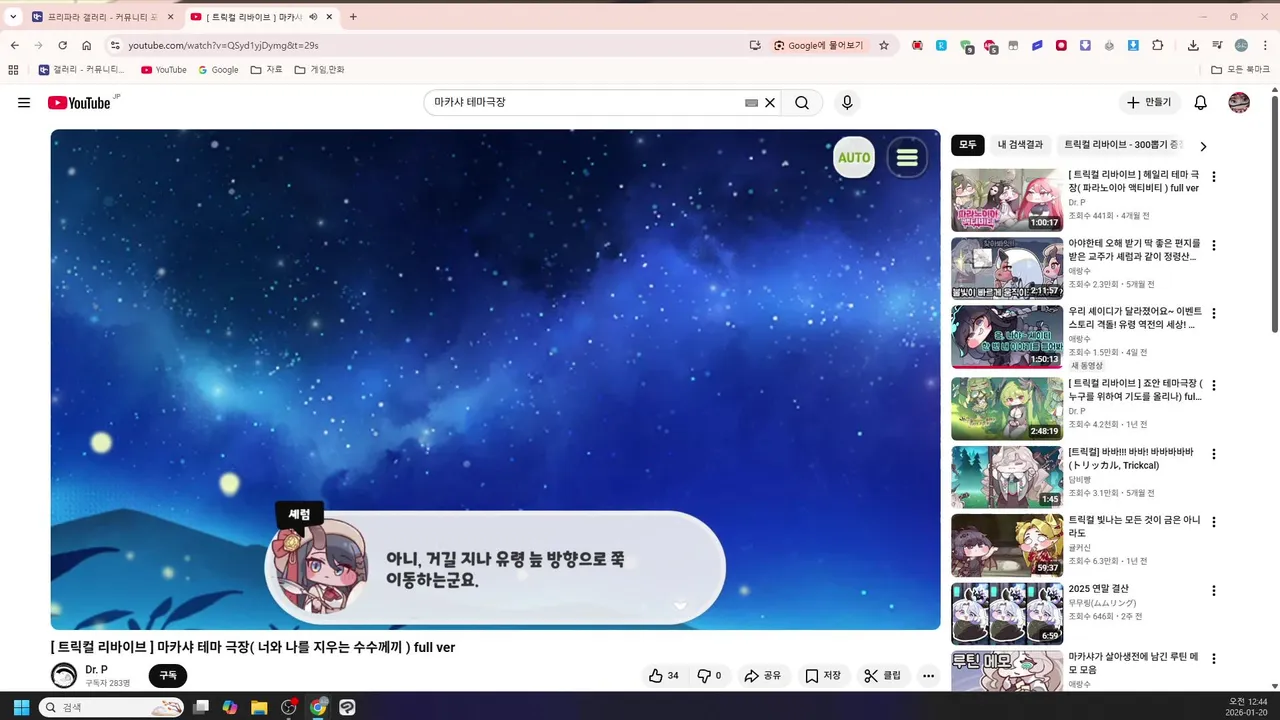The height and width of the screenshot is (720, 1280).
Task: Toggle the AUTO button in video
Action: 854,158
